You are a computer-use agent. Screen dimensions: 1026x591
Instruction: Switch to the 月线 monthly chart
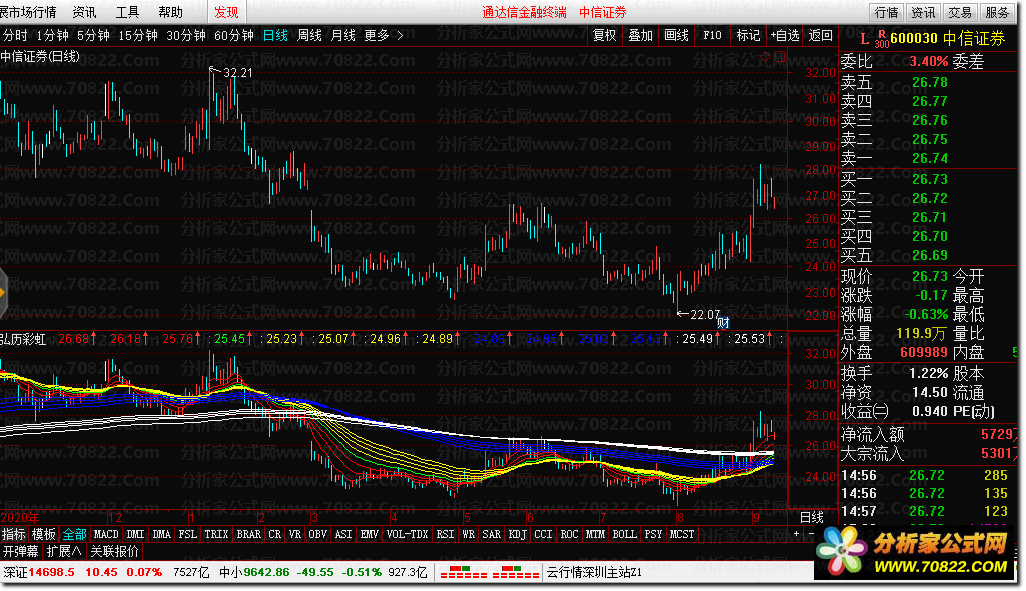pyautogui.click(x=343, y=35)
